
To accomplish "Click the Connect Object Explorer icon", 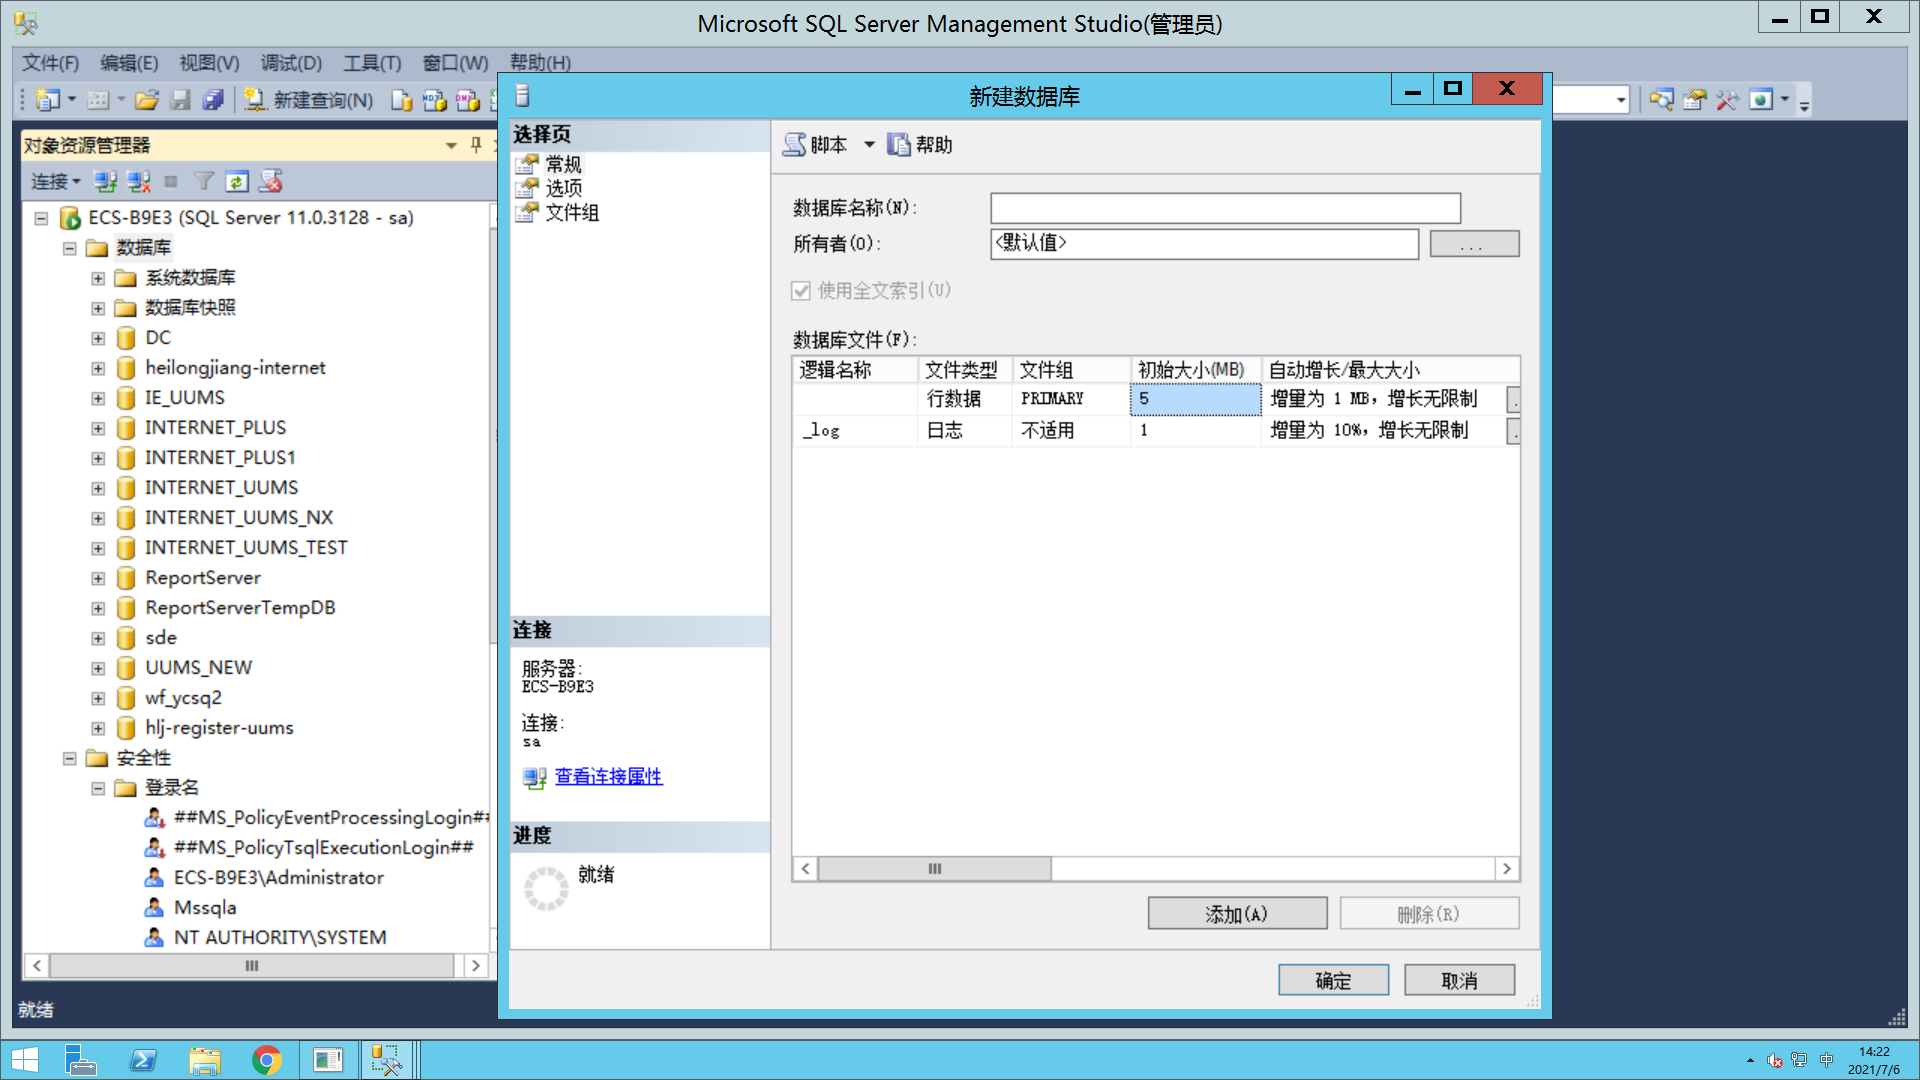I will [x=105, y=182].
